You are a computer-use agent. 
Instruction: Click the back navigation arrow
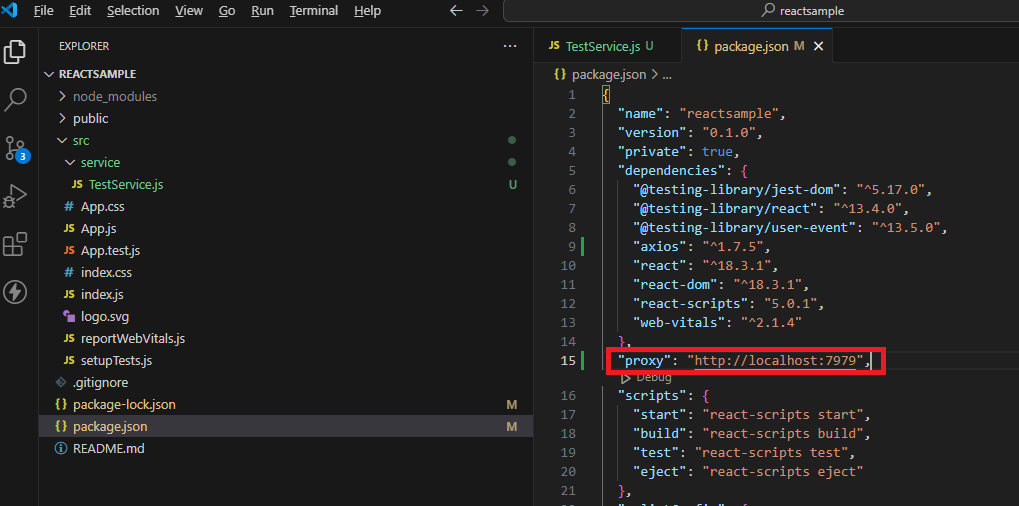tap(456, 11)
